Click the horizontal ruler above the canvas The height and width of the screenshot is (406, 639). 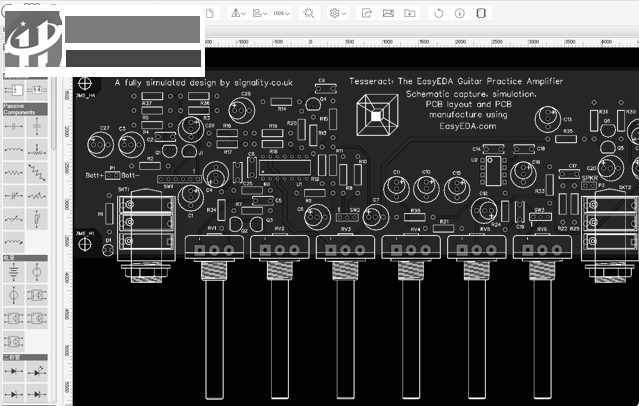click(420, 42)
